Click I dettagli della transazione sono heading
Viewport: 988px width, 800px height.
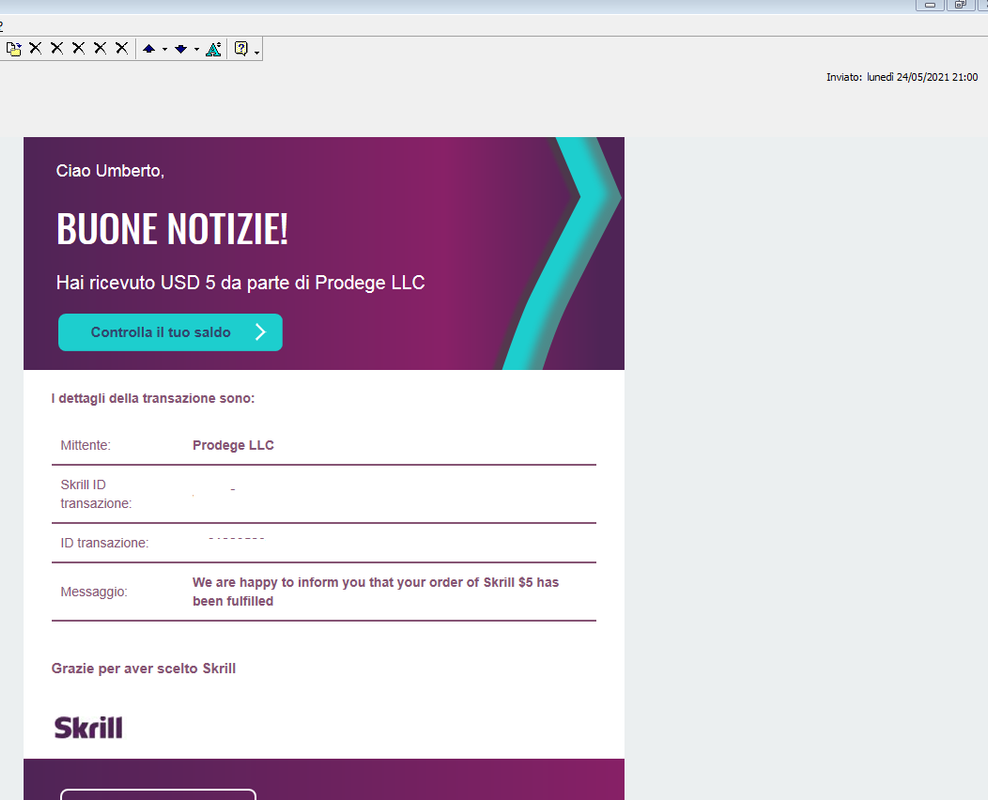[153, 398]
